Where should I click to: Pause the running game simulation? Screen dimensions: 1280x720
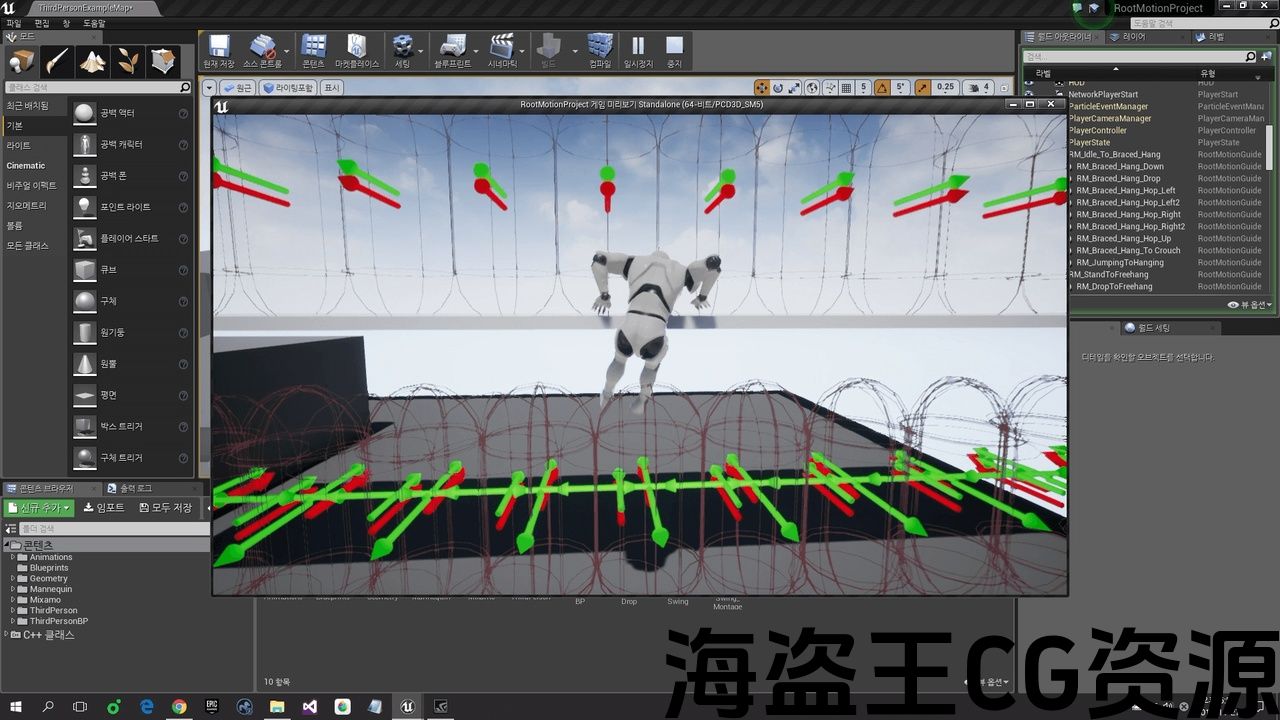click(x=637, y=50)
